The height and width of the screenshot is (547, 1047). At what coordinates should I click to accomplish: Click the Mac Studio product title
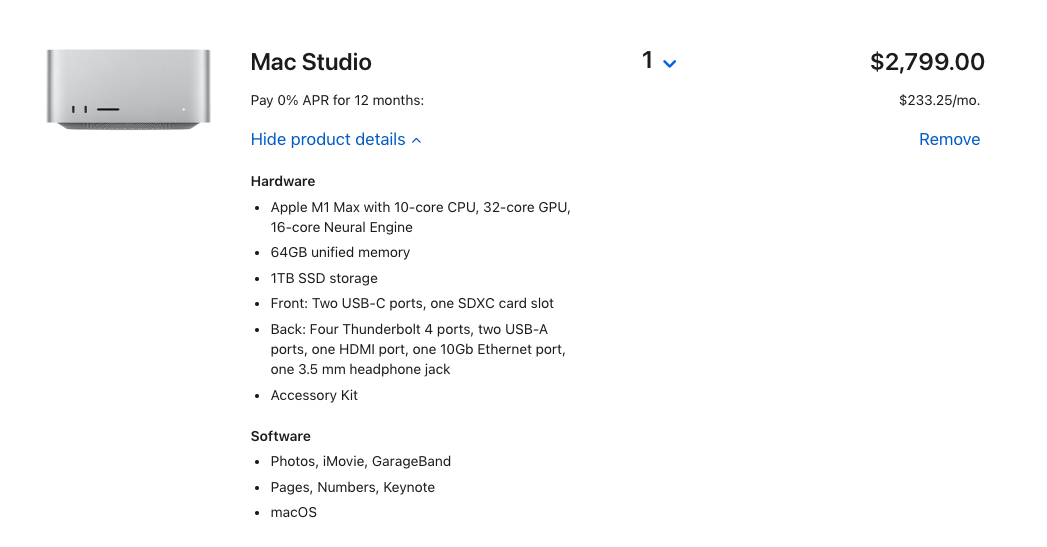tap(311, 62)
